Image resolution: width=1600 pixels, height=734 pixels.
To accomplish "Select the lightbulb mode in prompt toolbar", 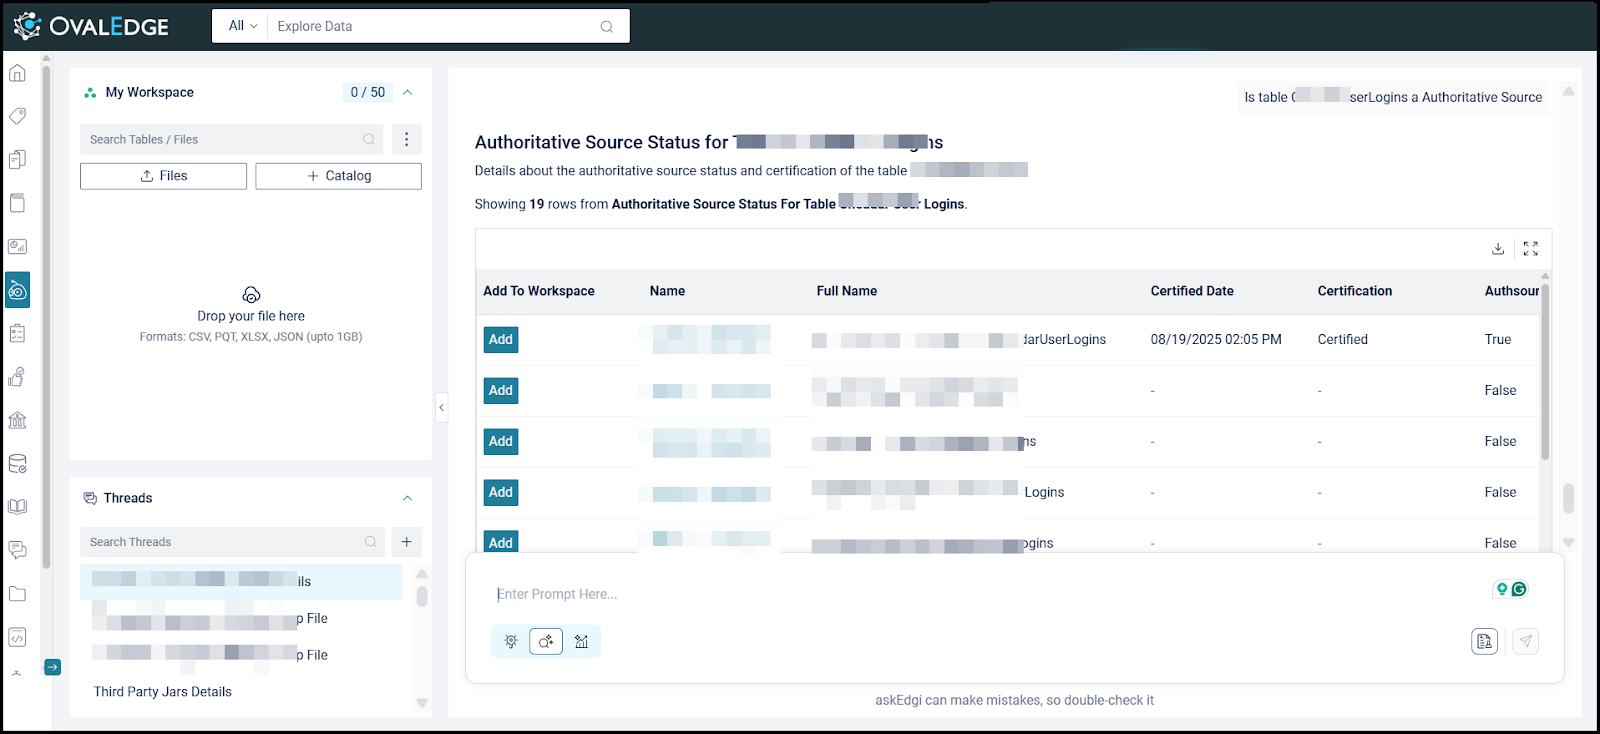I will pos(511,641).
